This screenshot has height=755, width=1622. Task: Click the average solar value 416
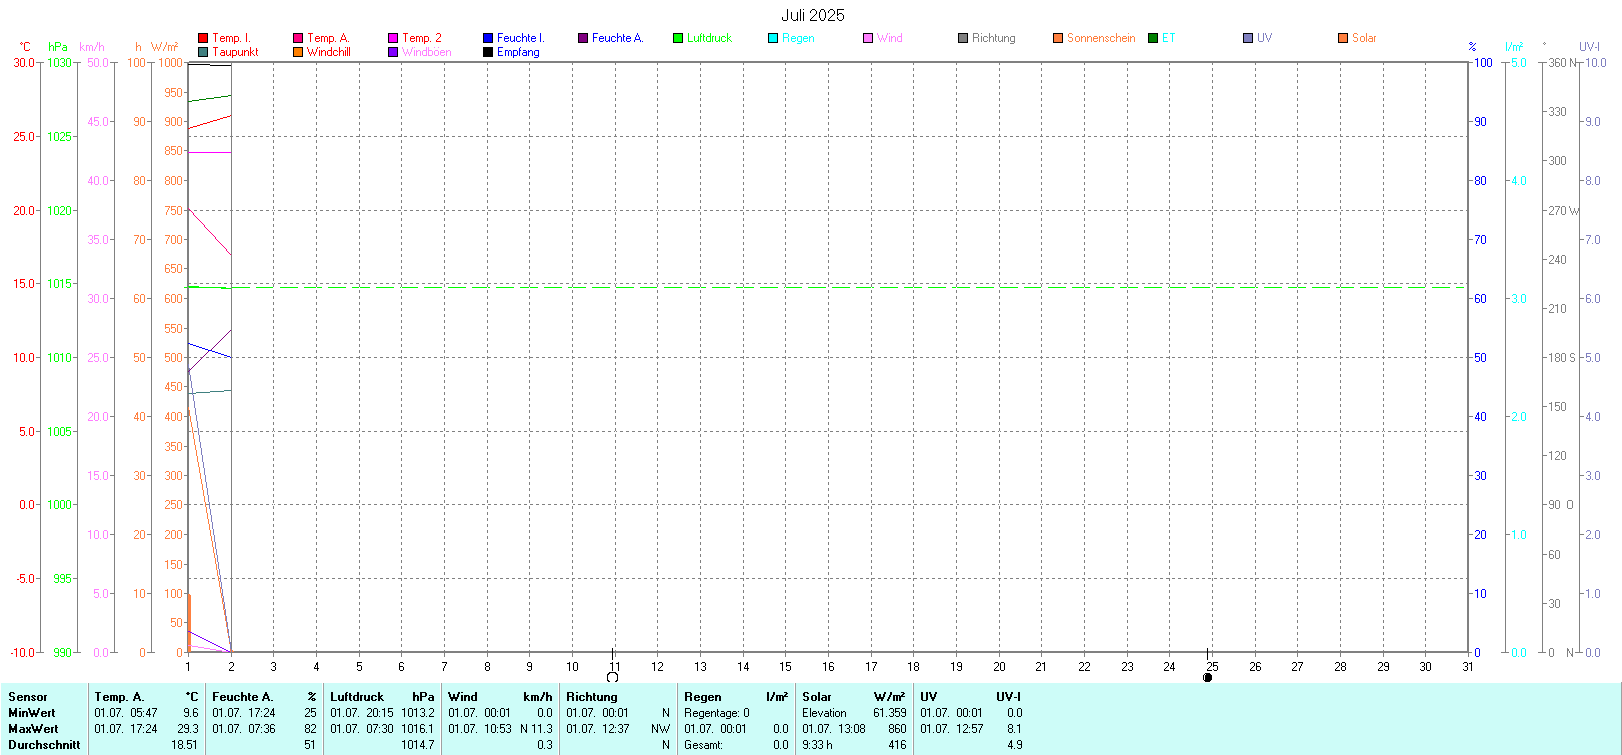(x=897, y=745)
